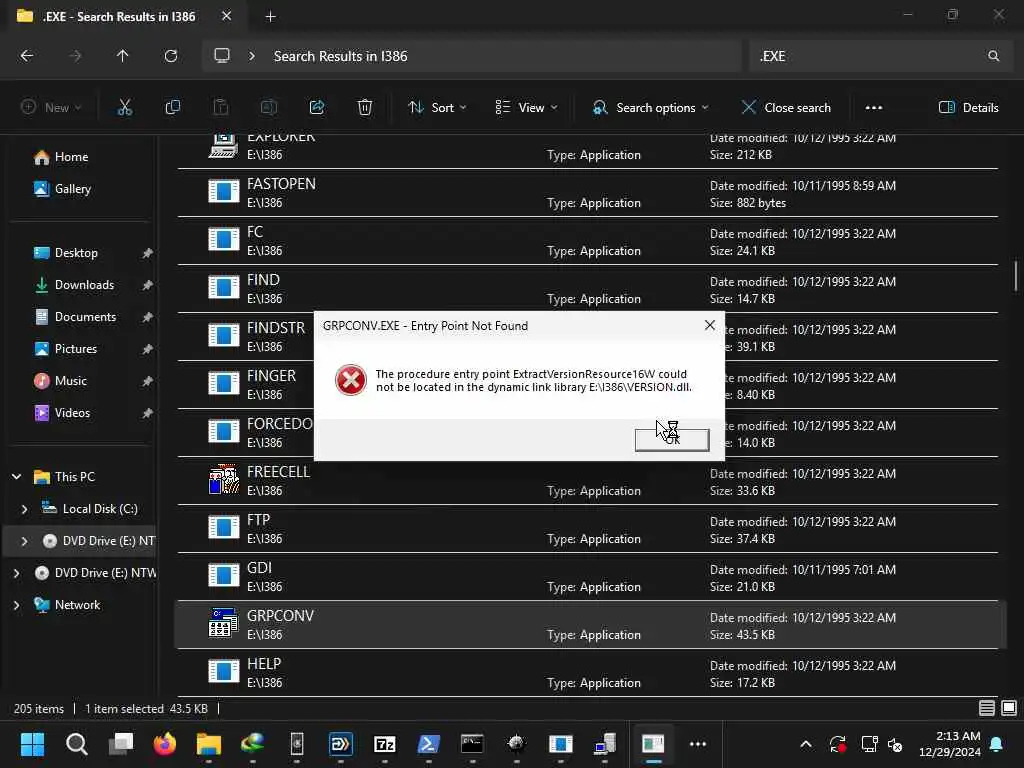
Task: Open a new tab with plus button
Action: pyautogui.click(x=270, y=17)
